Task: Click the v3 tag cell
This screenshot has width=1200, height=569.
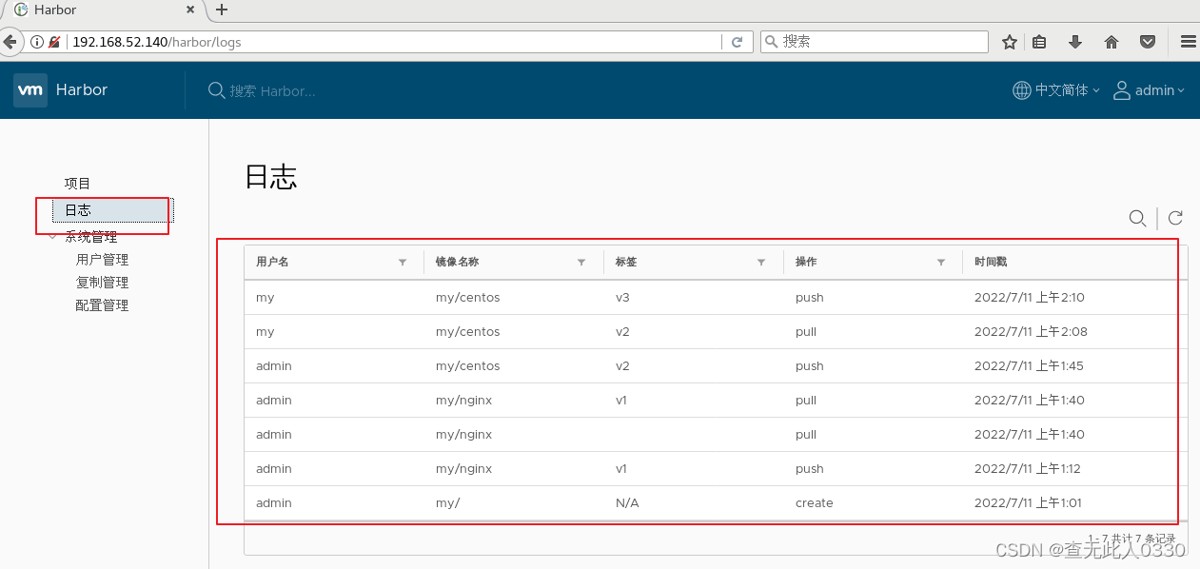Action: [x=623, y=298]
